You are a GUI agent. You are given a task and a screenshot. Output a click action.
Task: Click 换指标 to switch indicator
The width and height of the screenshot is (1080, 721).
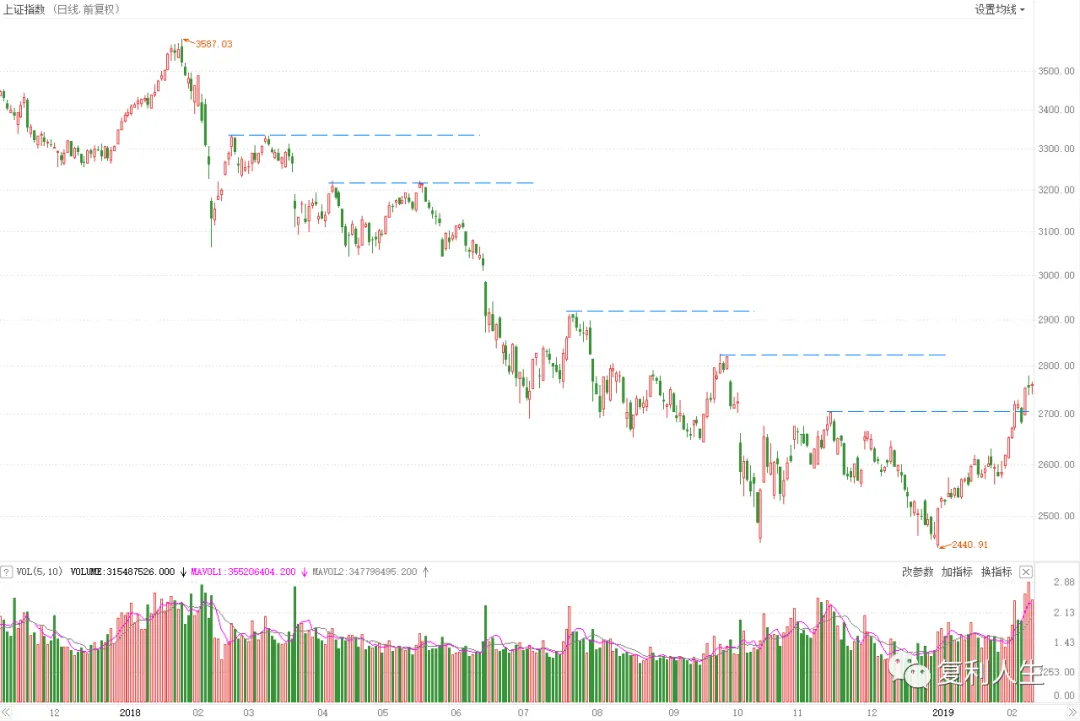(x=996, y=572)
